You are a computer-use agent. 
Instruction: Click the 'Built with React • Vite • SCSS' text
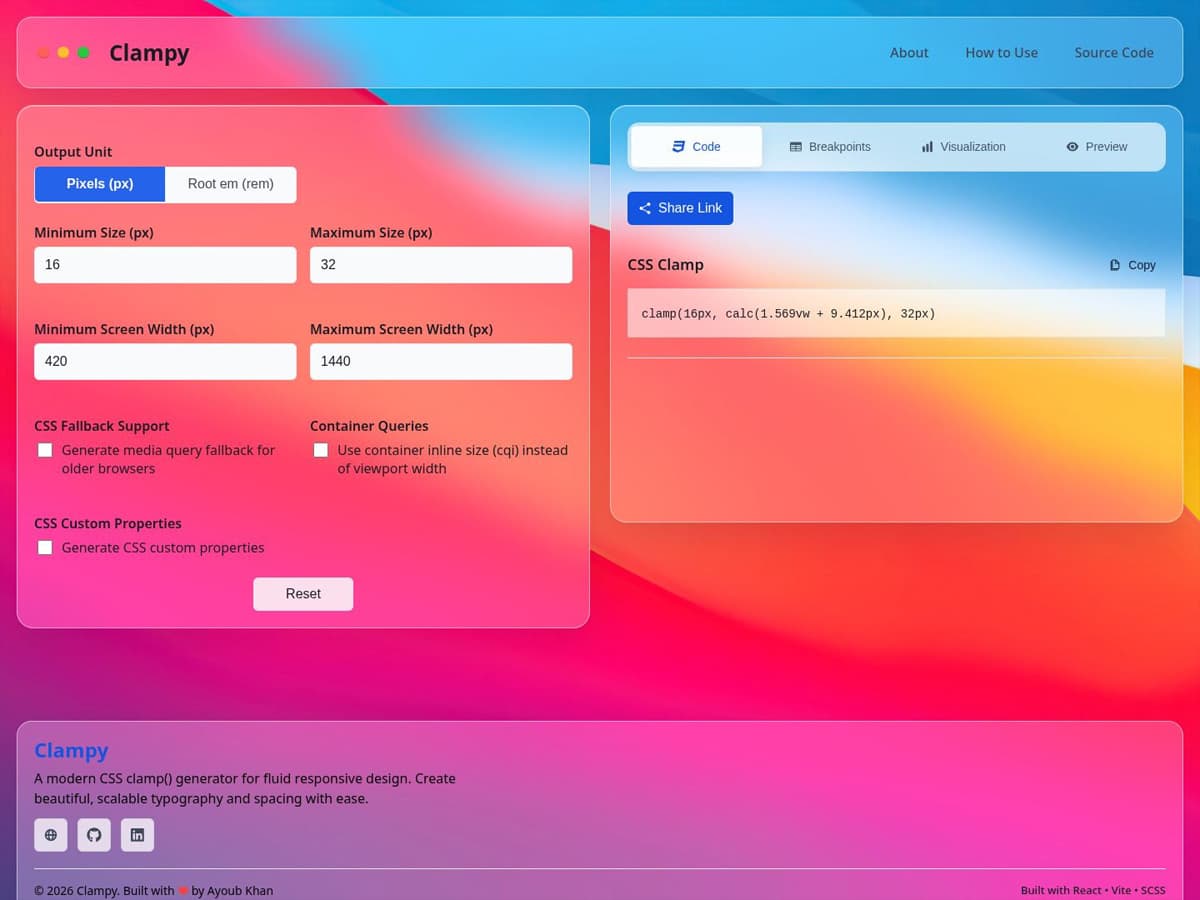coord(1093,890)
